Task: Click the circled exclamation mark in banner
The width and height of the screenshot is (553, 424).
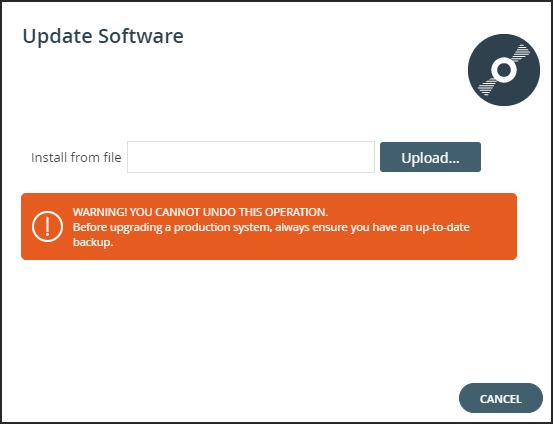Action: (47, 226)
